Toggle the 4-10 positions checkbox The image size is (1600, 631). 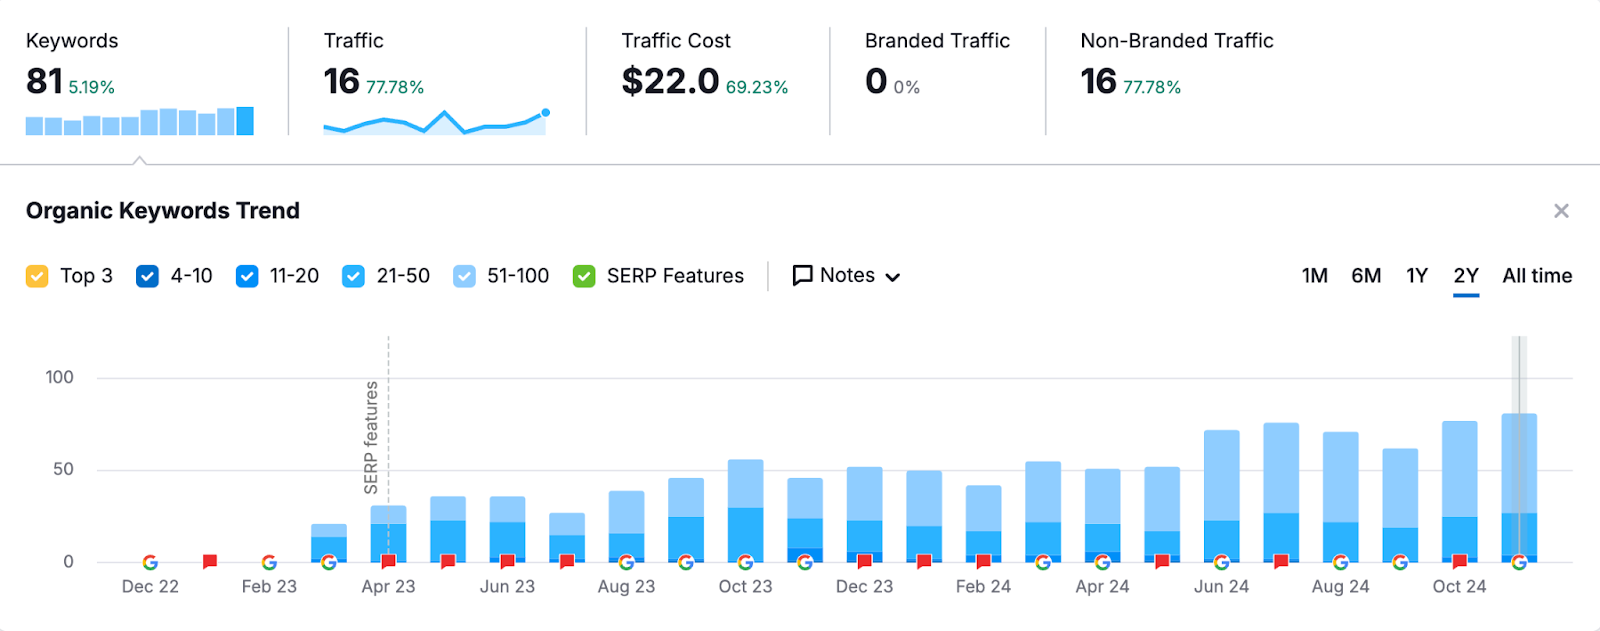pyautogui.click(x=147, y=276)
